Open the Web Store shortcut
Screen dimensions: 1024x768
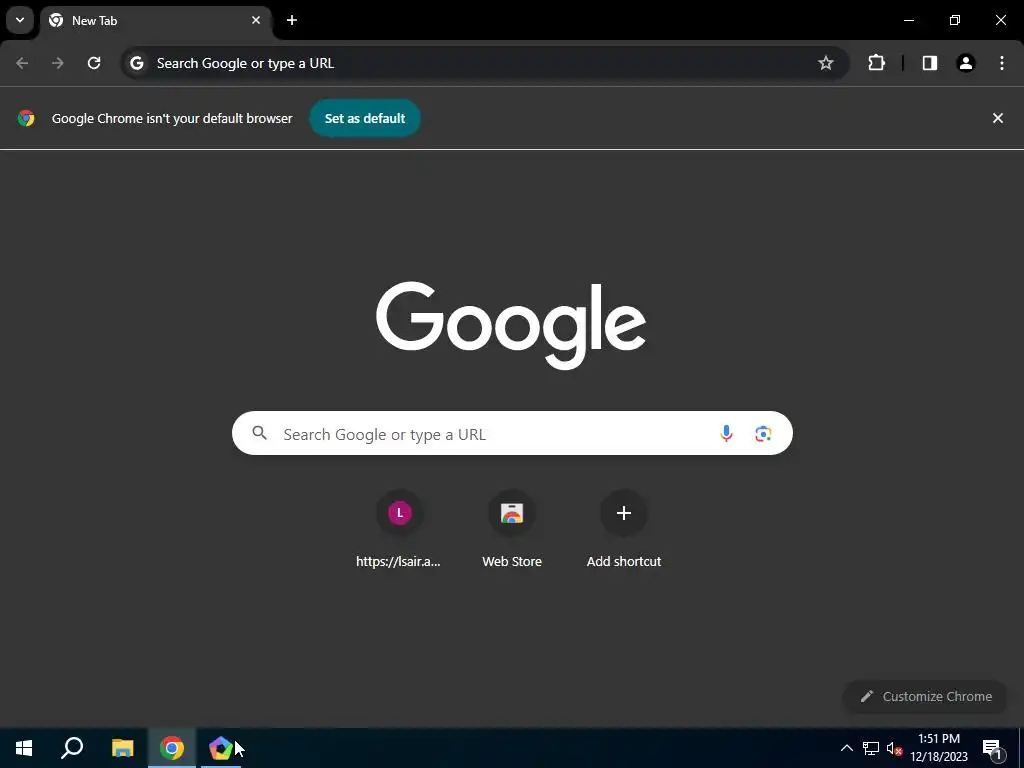point(512,530)
